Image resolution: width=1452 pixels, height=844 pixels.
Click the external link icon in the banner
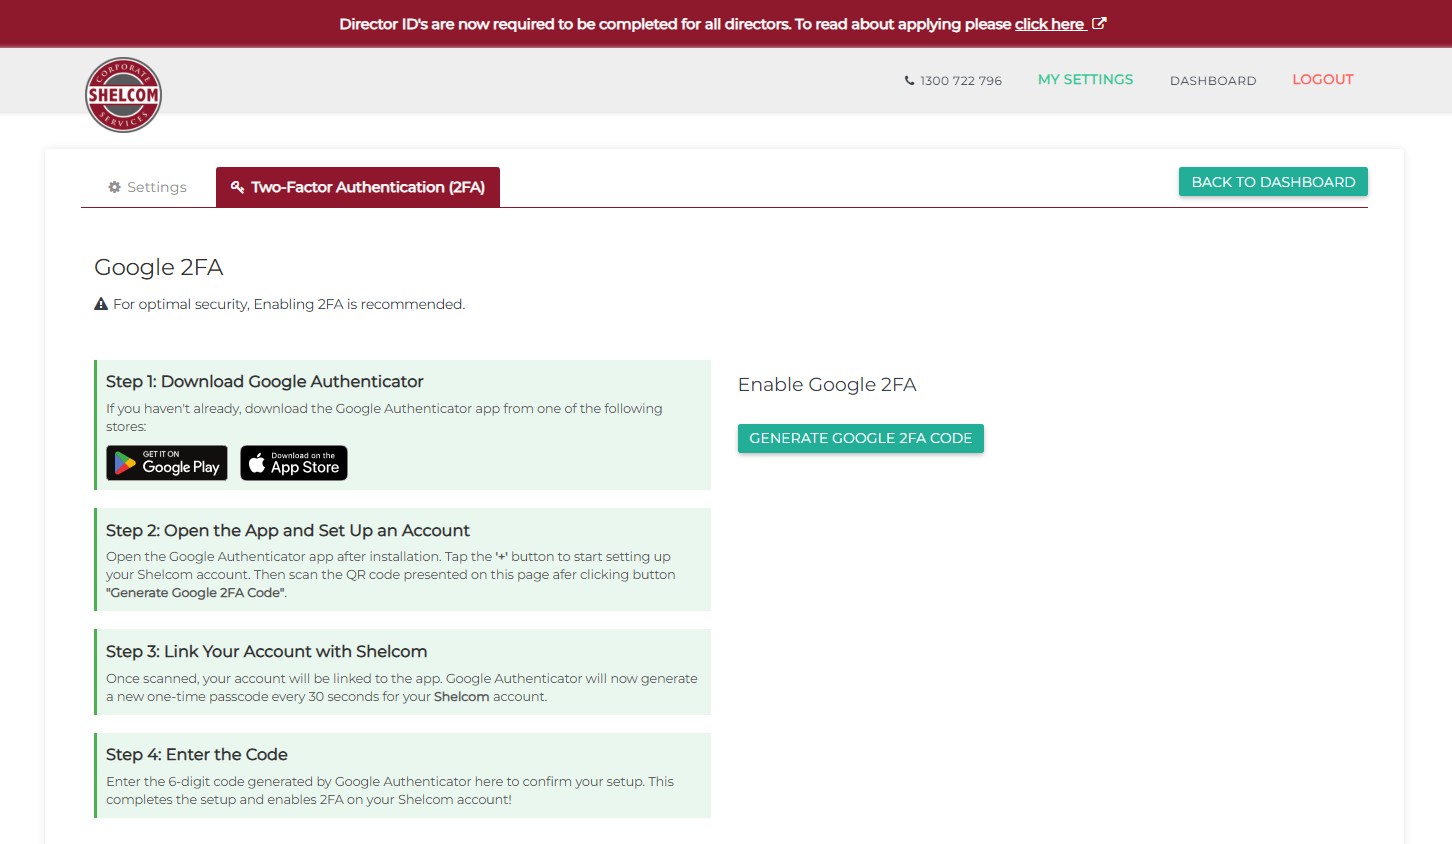tap(1099, 23)
